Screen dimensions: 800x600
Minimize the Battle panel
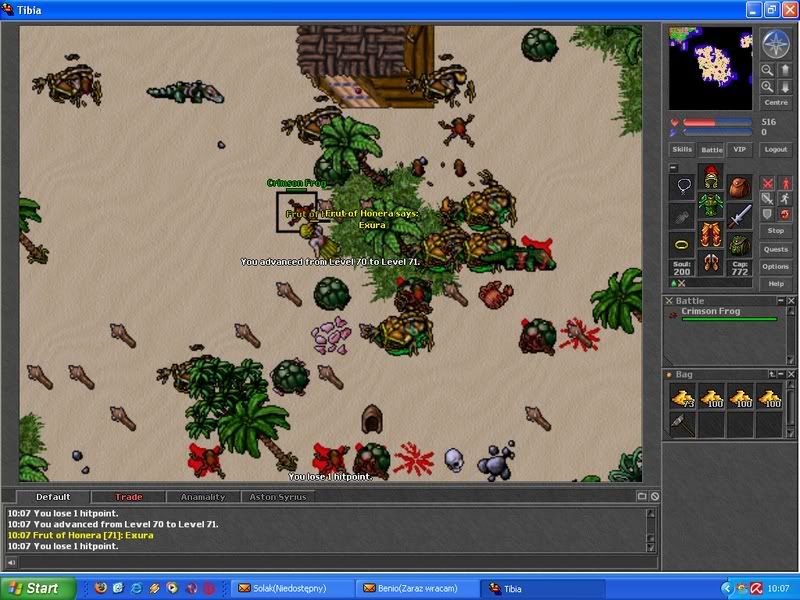click(x=781, y=301)
